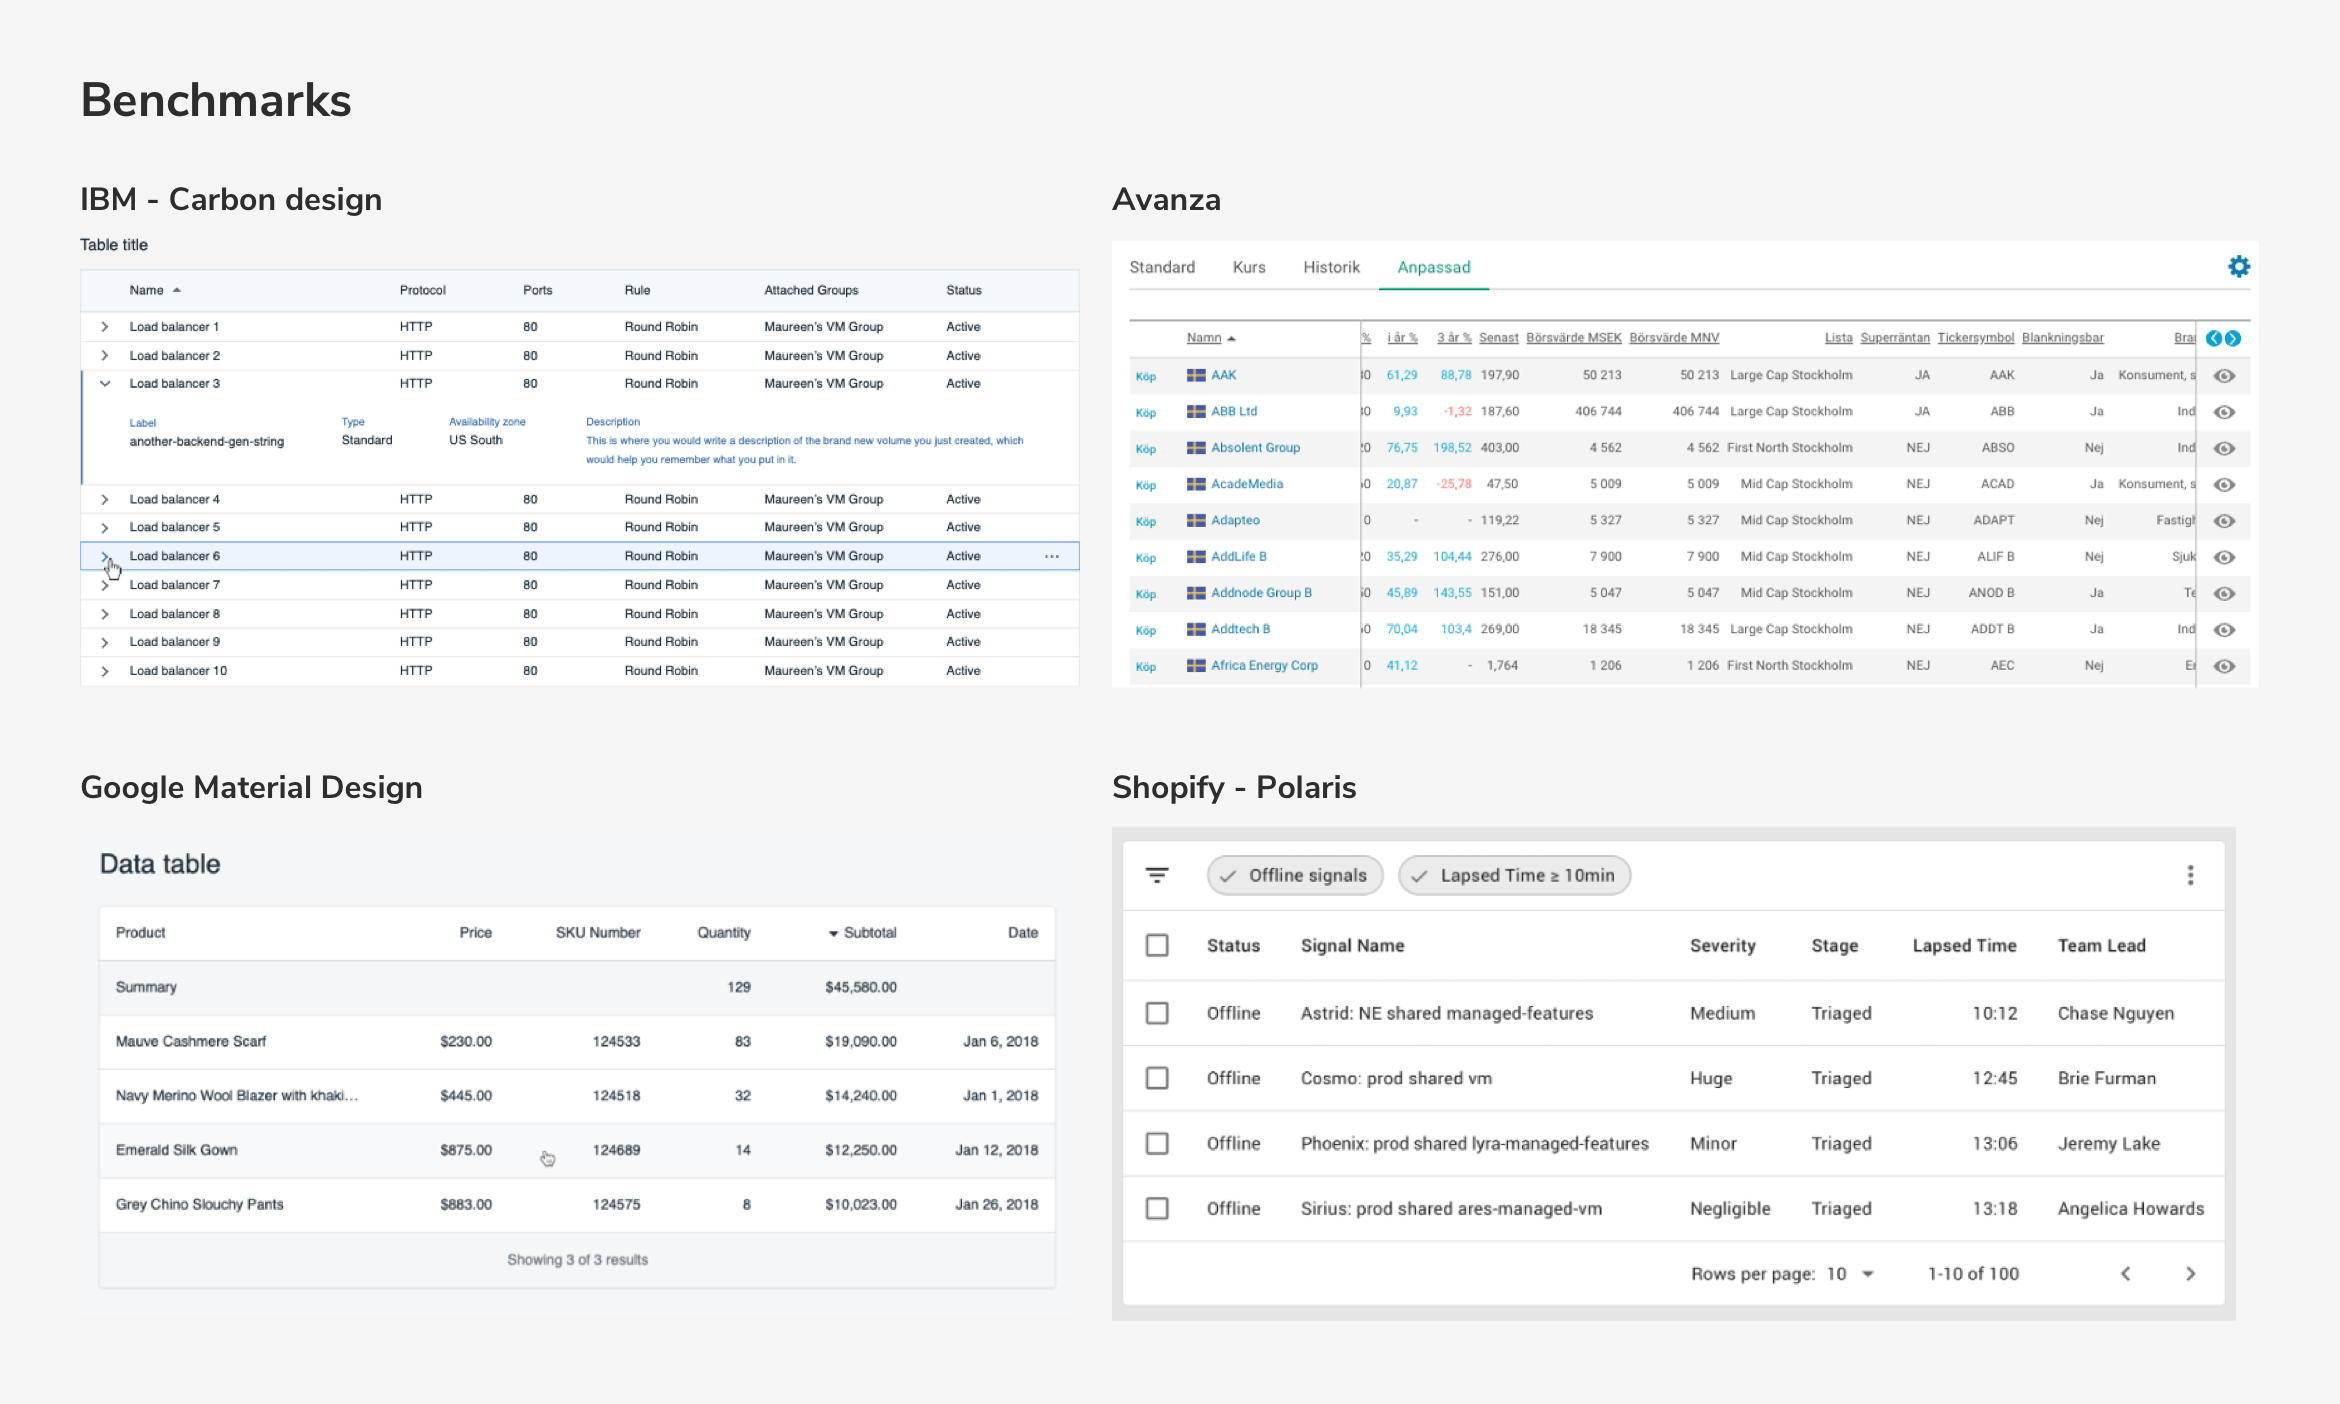This screenshot has height=1404, width=2340.
Task: Click the Swedish flag icon beside AAK
Action: (1196, 375)
